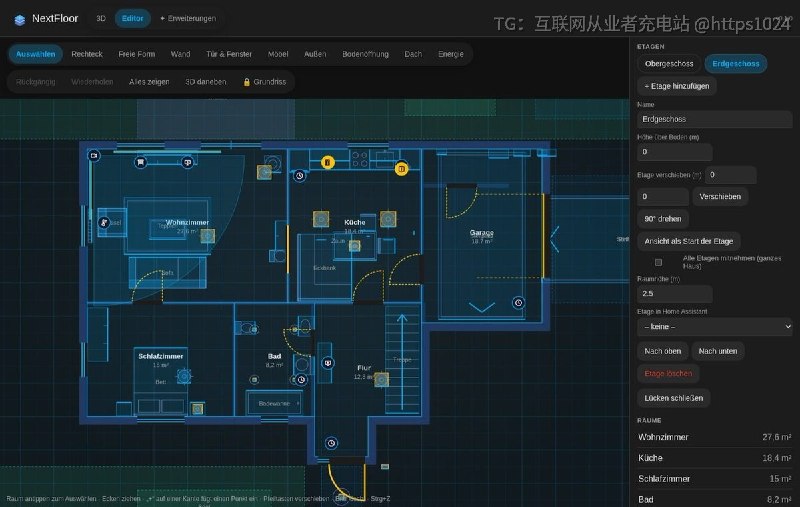This screenshot has height=507, width=800.
Task: Select the clock icon at the Flur entrance
Action: click(x=332, y=443)
